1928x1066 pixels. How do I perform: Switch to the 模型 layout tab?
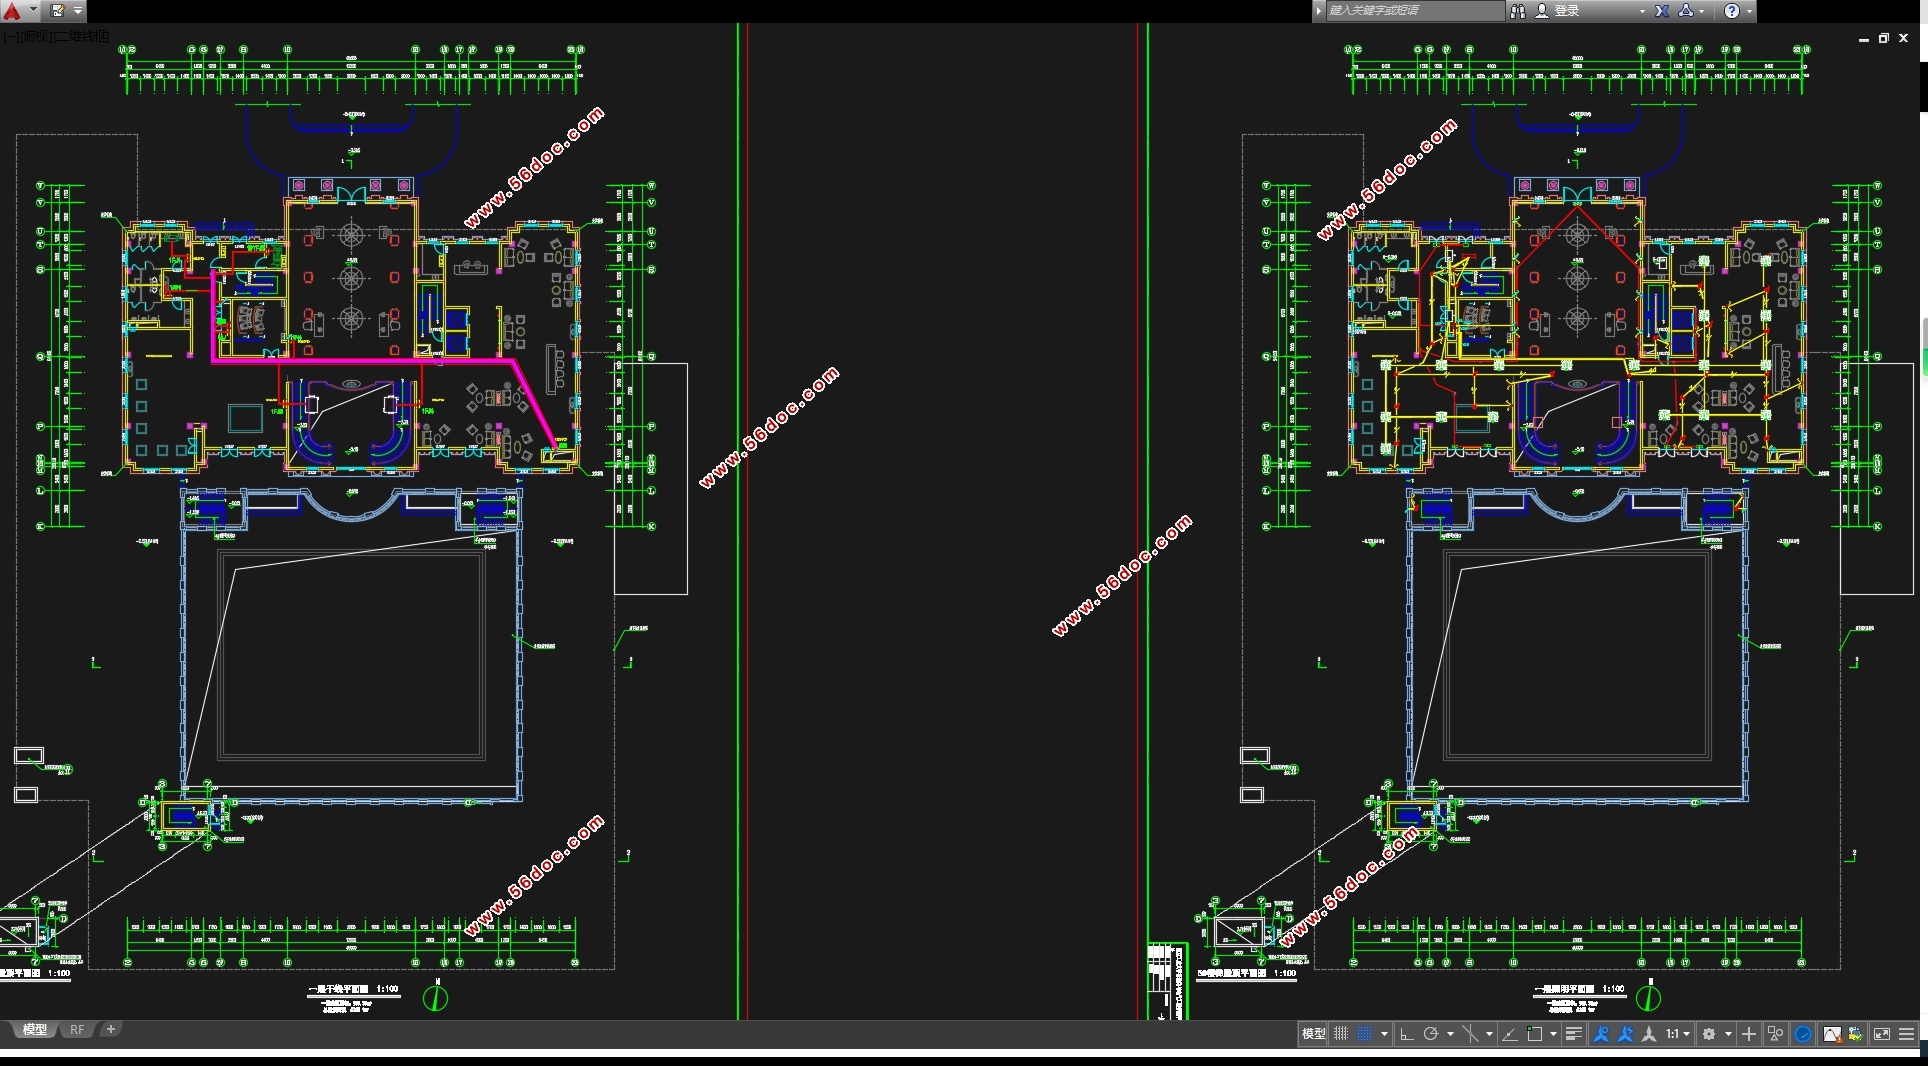(35, 1029)
